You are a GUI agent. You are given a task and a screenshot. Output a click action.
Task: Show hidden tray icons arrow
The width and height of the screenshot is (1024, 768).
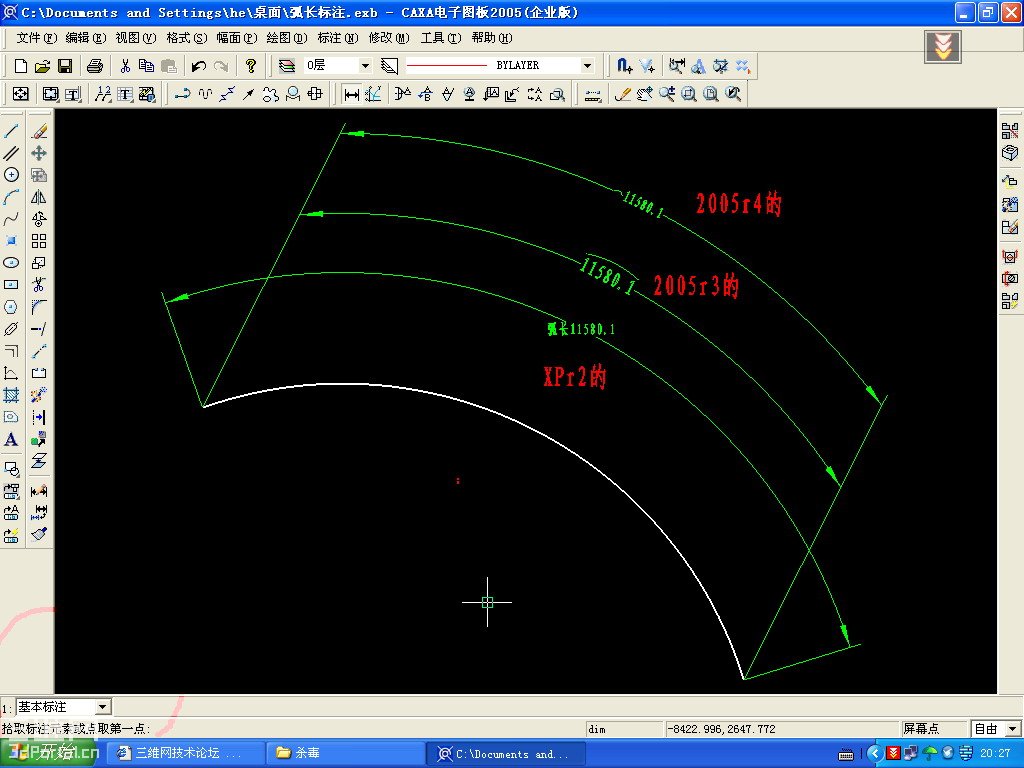pyautogui.click(x=874, y=753)
